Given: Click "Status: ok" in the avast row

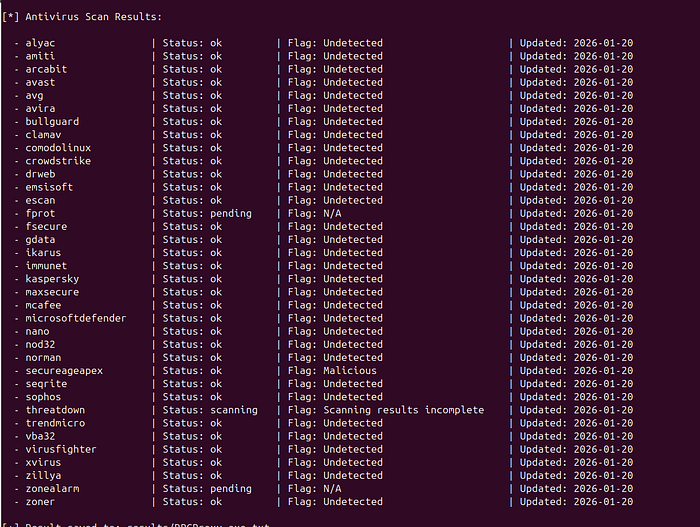Looking at the screenshot, I should [192, 83].
